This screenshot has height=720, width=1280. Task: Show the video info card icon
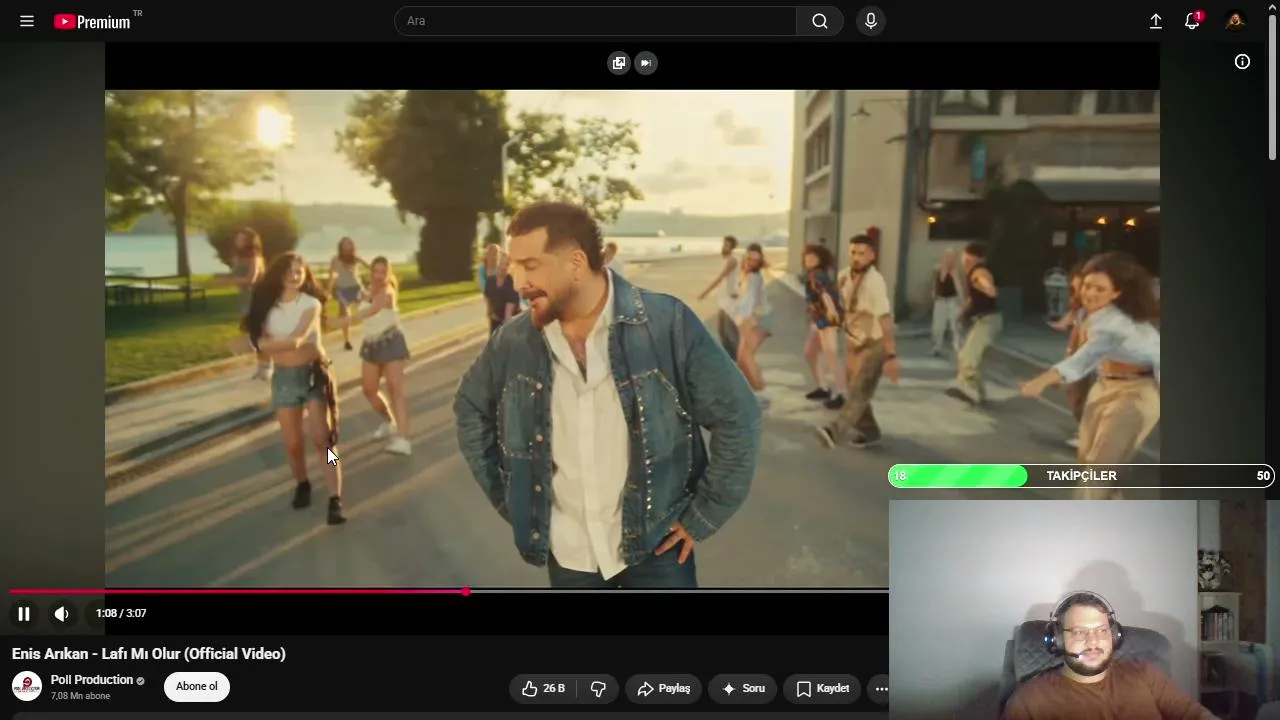point(1242,62)
